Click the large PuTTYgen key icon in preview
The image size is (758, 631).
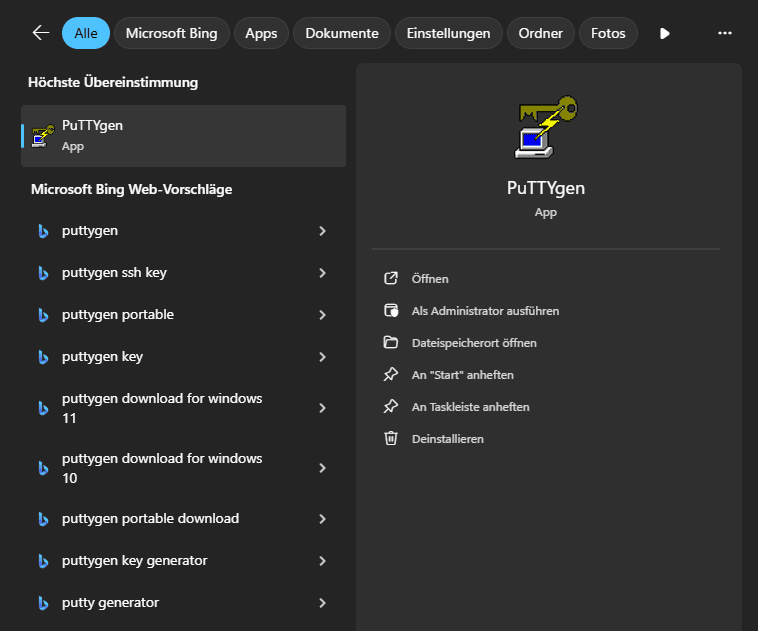546,127
